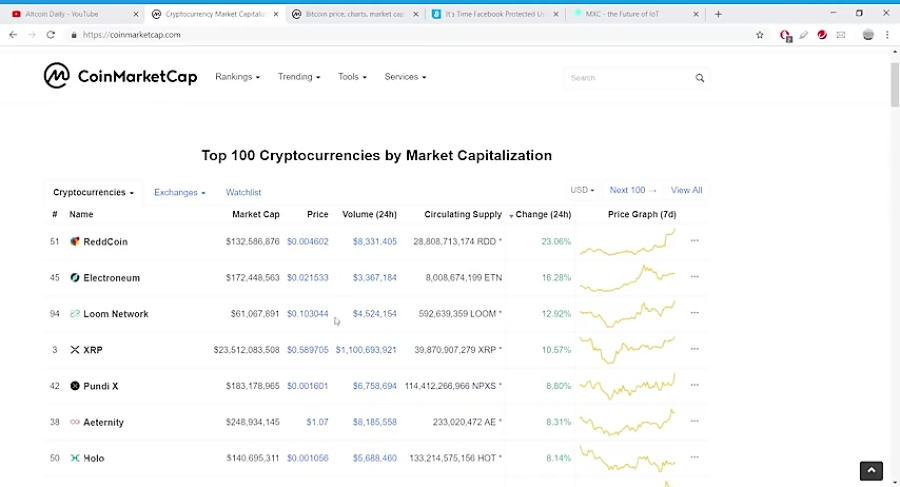Viewport: 900px width, 487px height.
Task: Expand the Rankings dropdown menu
Action: point(237,76)
